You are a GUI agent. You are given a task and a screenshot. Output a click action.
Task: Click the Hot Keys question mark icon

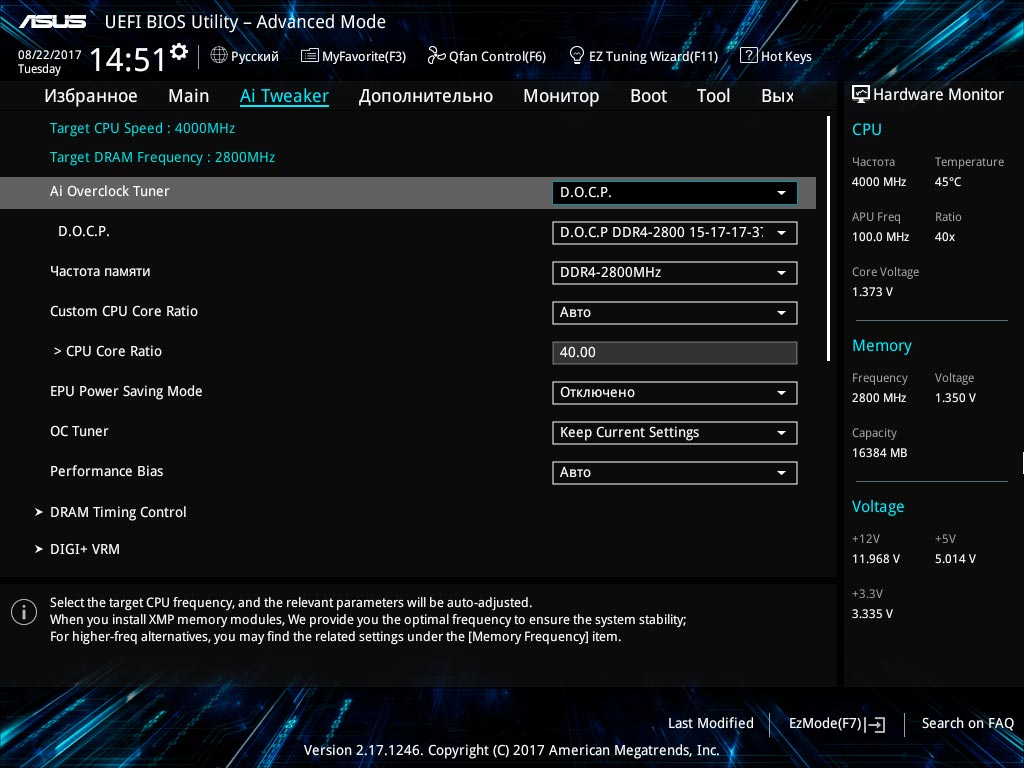click(x=748, y=56)
